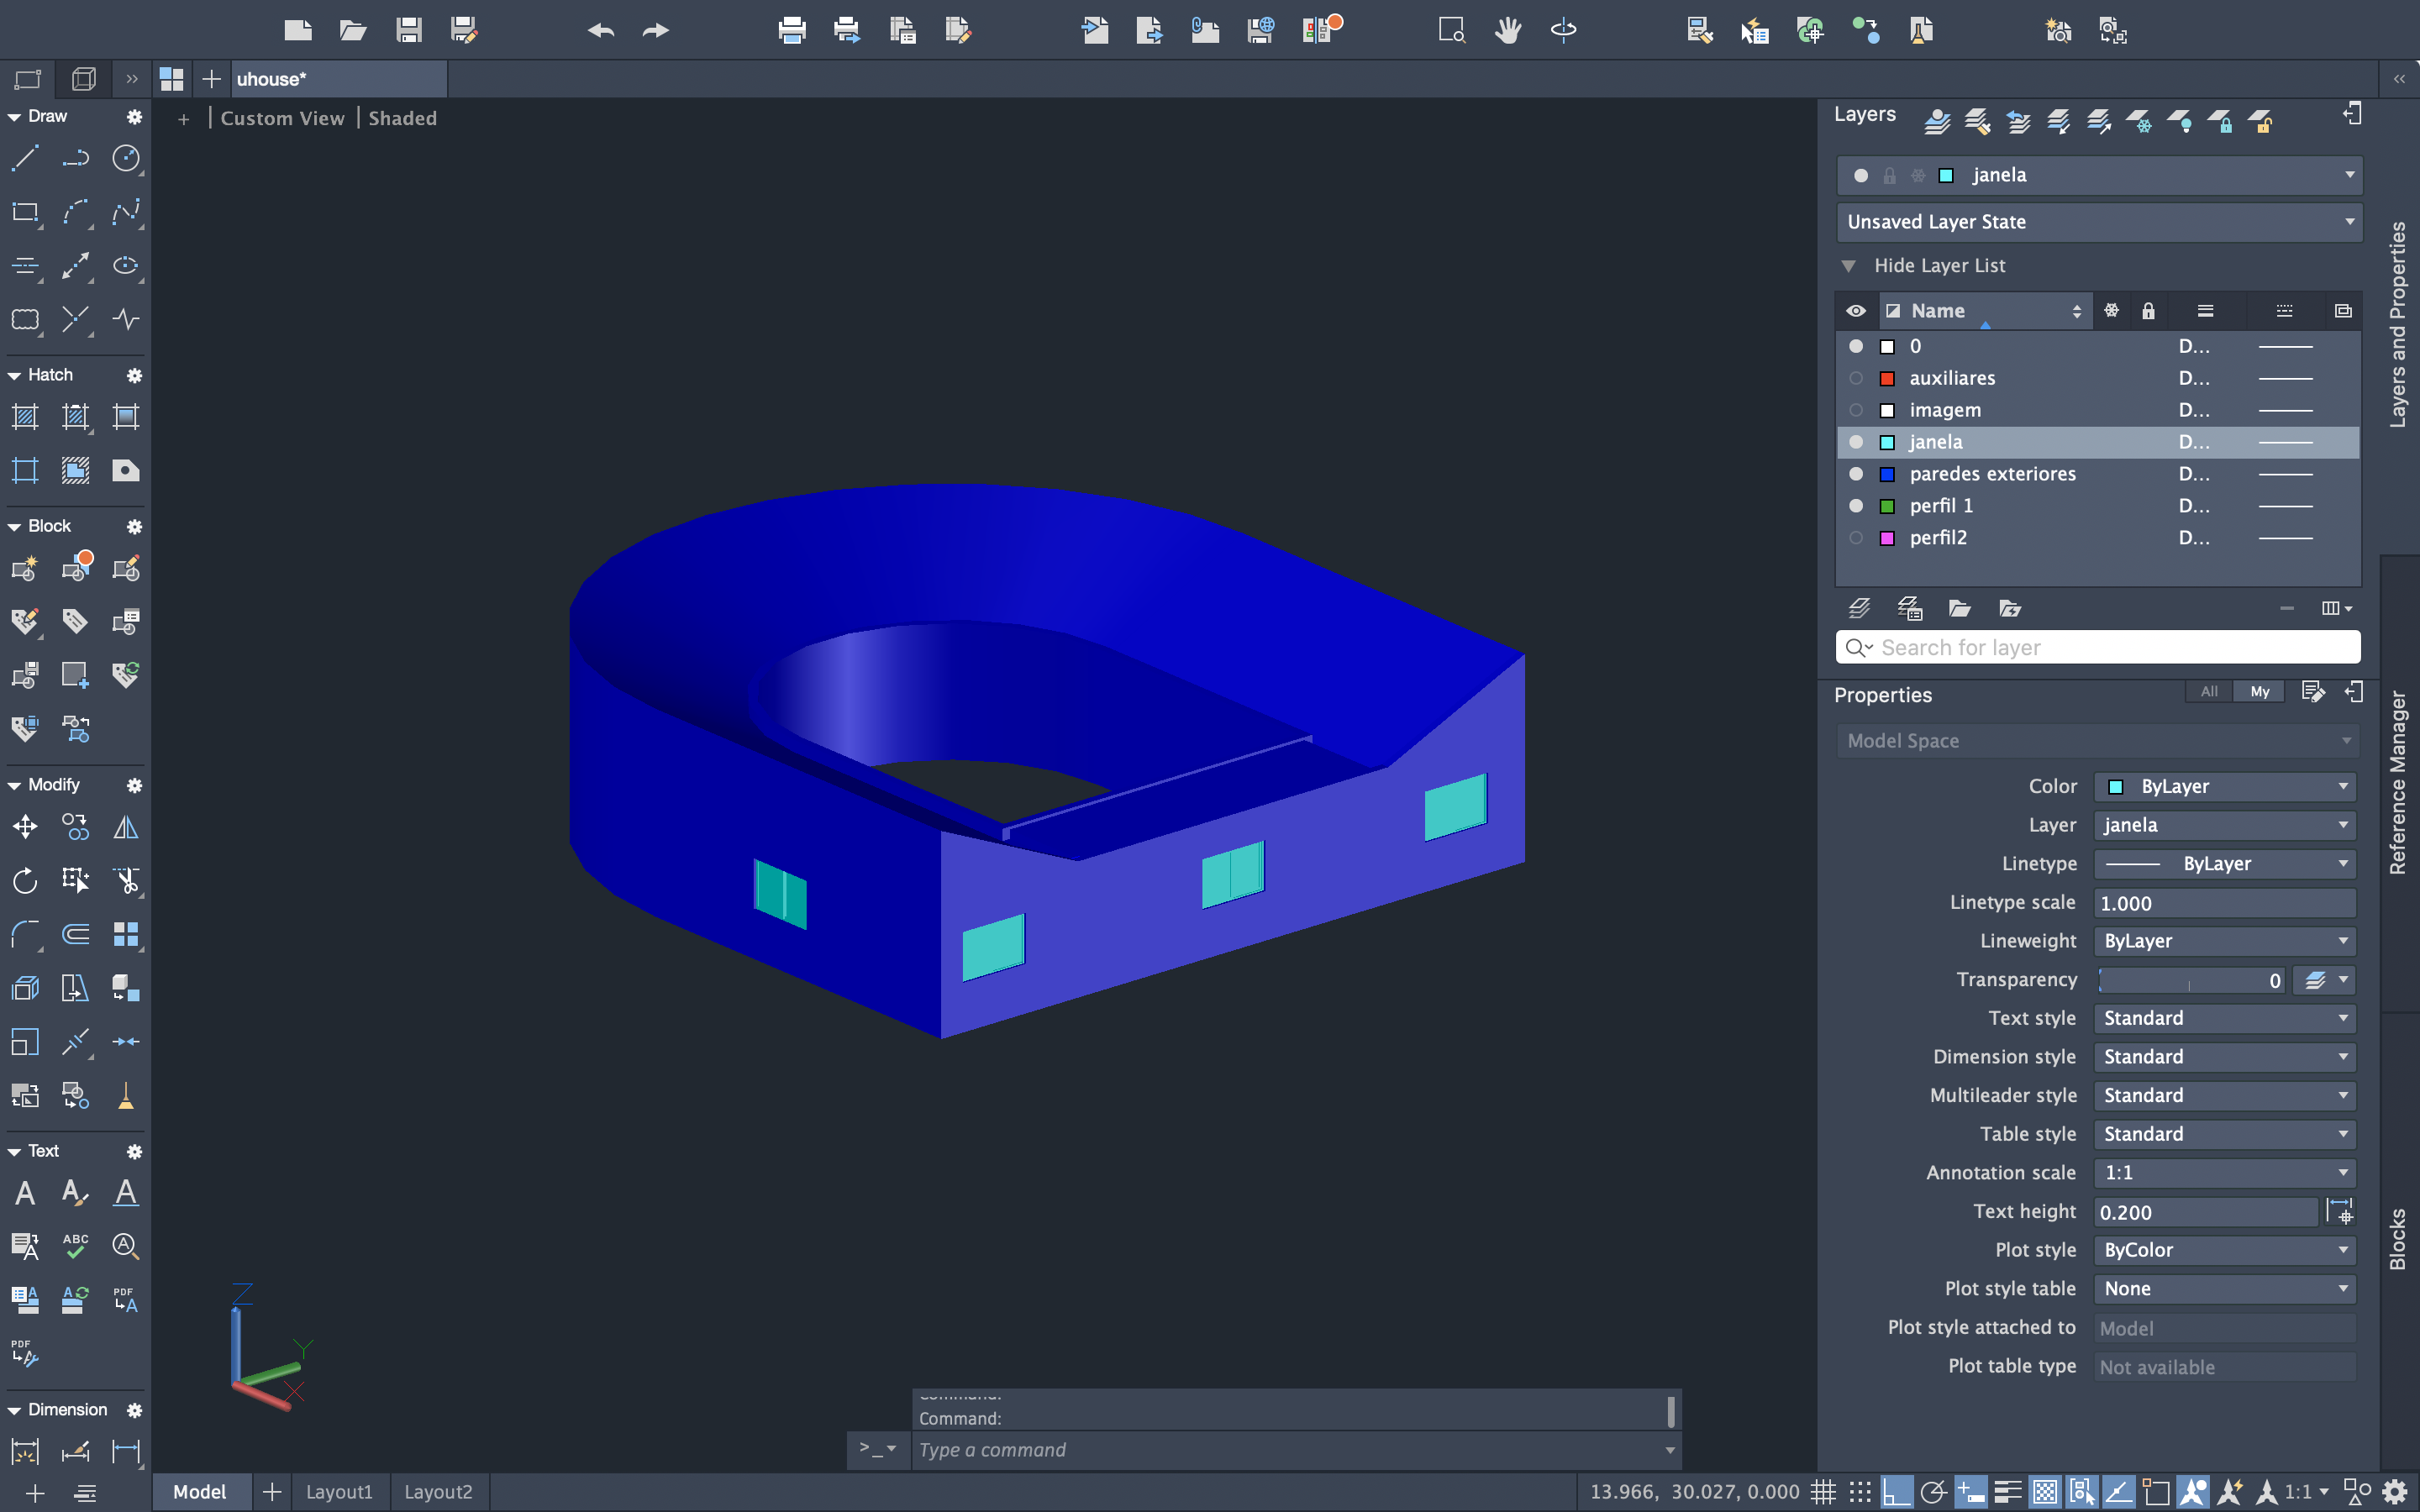Select the Rectangle draw tool
Screen dimensions: 2420x1512
point(25,212)
